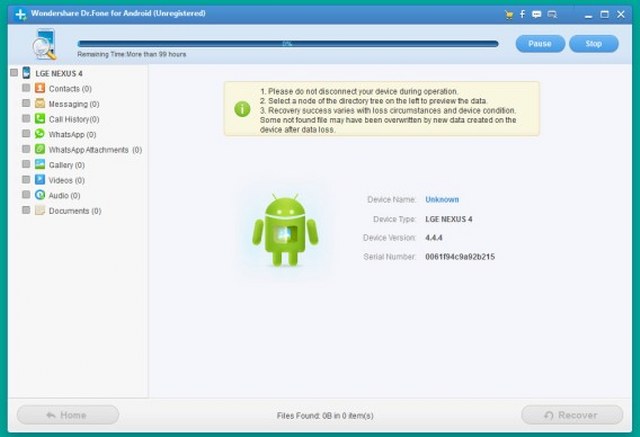
Task: Click the green info icon in notice
Action: (242, 109)
